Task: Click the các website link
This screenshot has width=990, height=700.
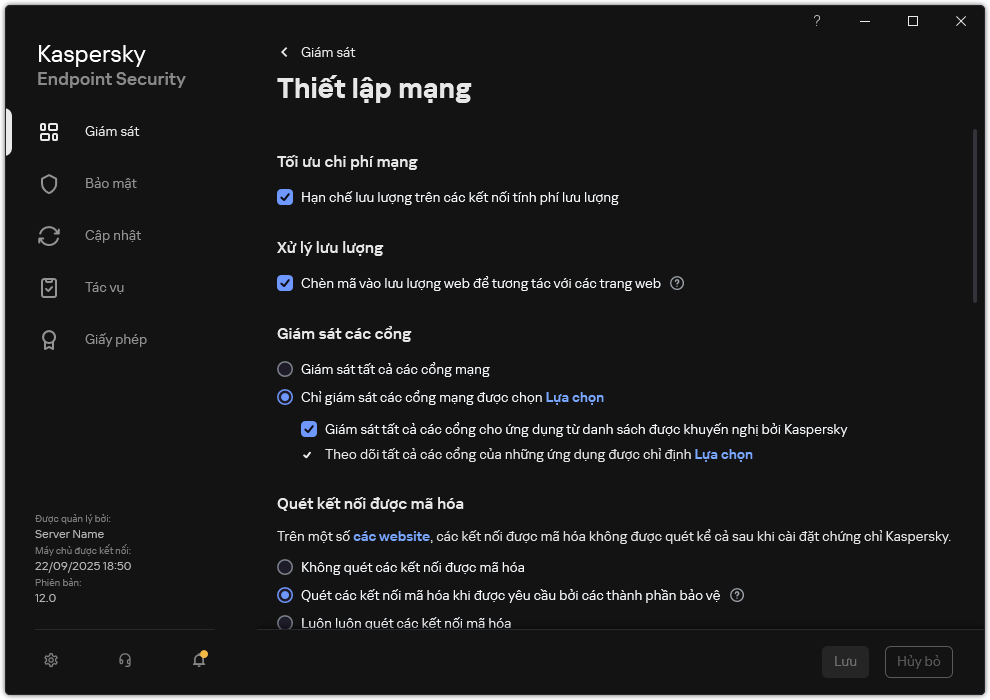Action: click(391, 536)
